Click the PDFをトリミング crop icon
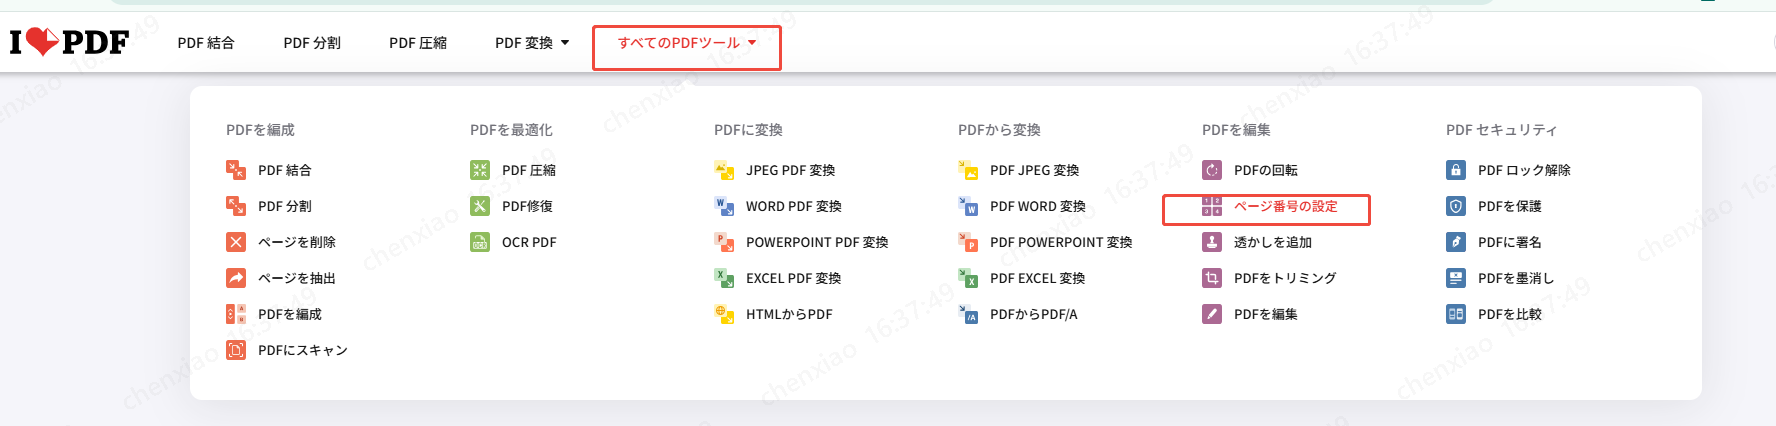The width and height of the screenshot is (1776, 426). [x=1212, y=278]
